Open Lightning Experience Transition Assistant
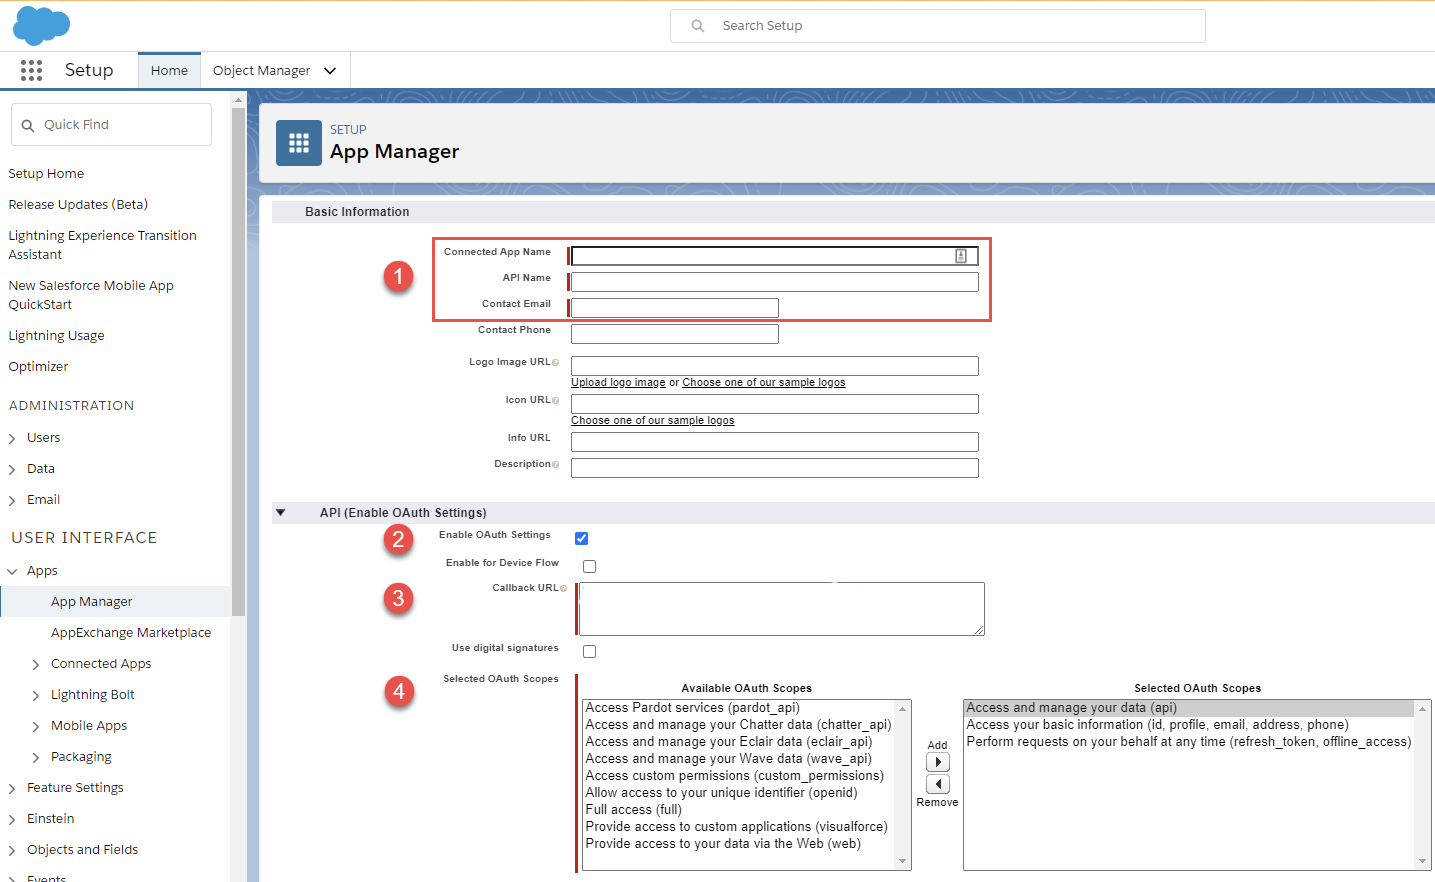The height and width of the screenshot is (882, 1435). pos(102,245)
